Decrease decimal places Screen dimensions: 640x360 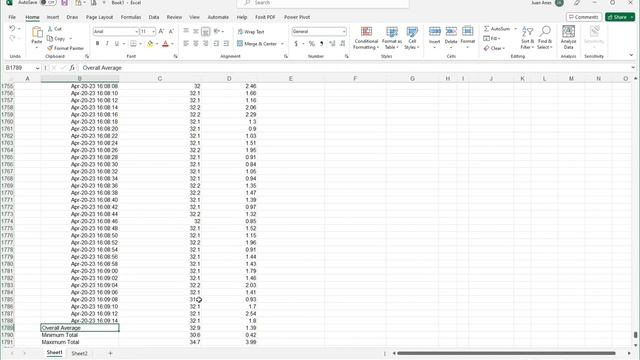(342, 44)
